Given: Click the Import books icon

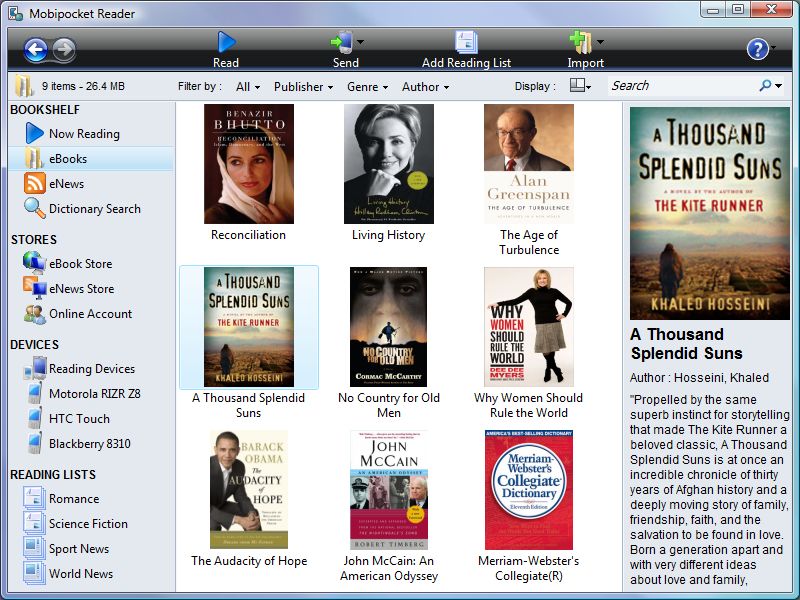Looking at the screenshot, I should pos(581,42).
